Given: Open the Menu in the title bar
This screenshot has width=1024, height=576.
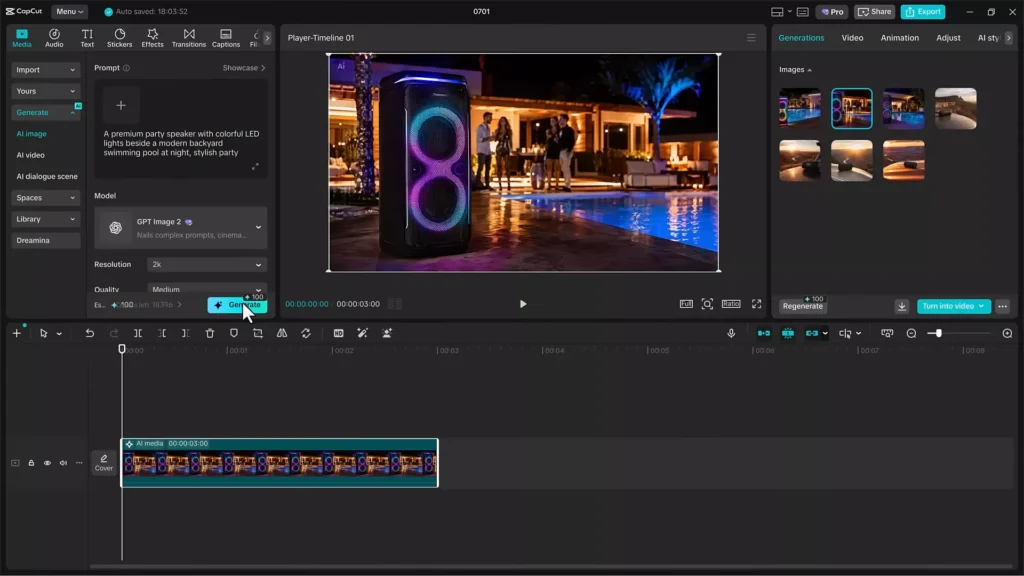Looking at the screenshot, I should click(69, 12).
